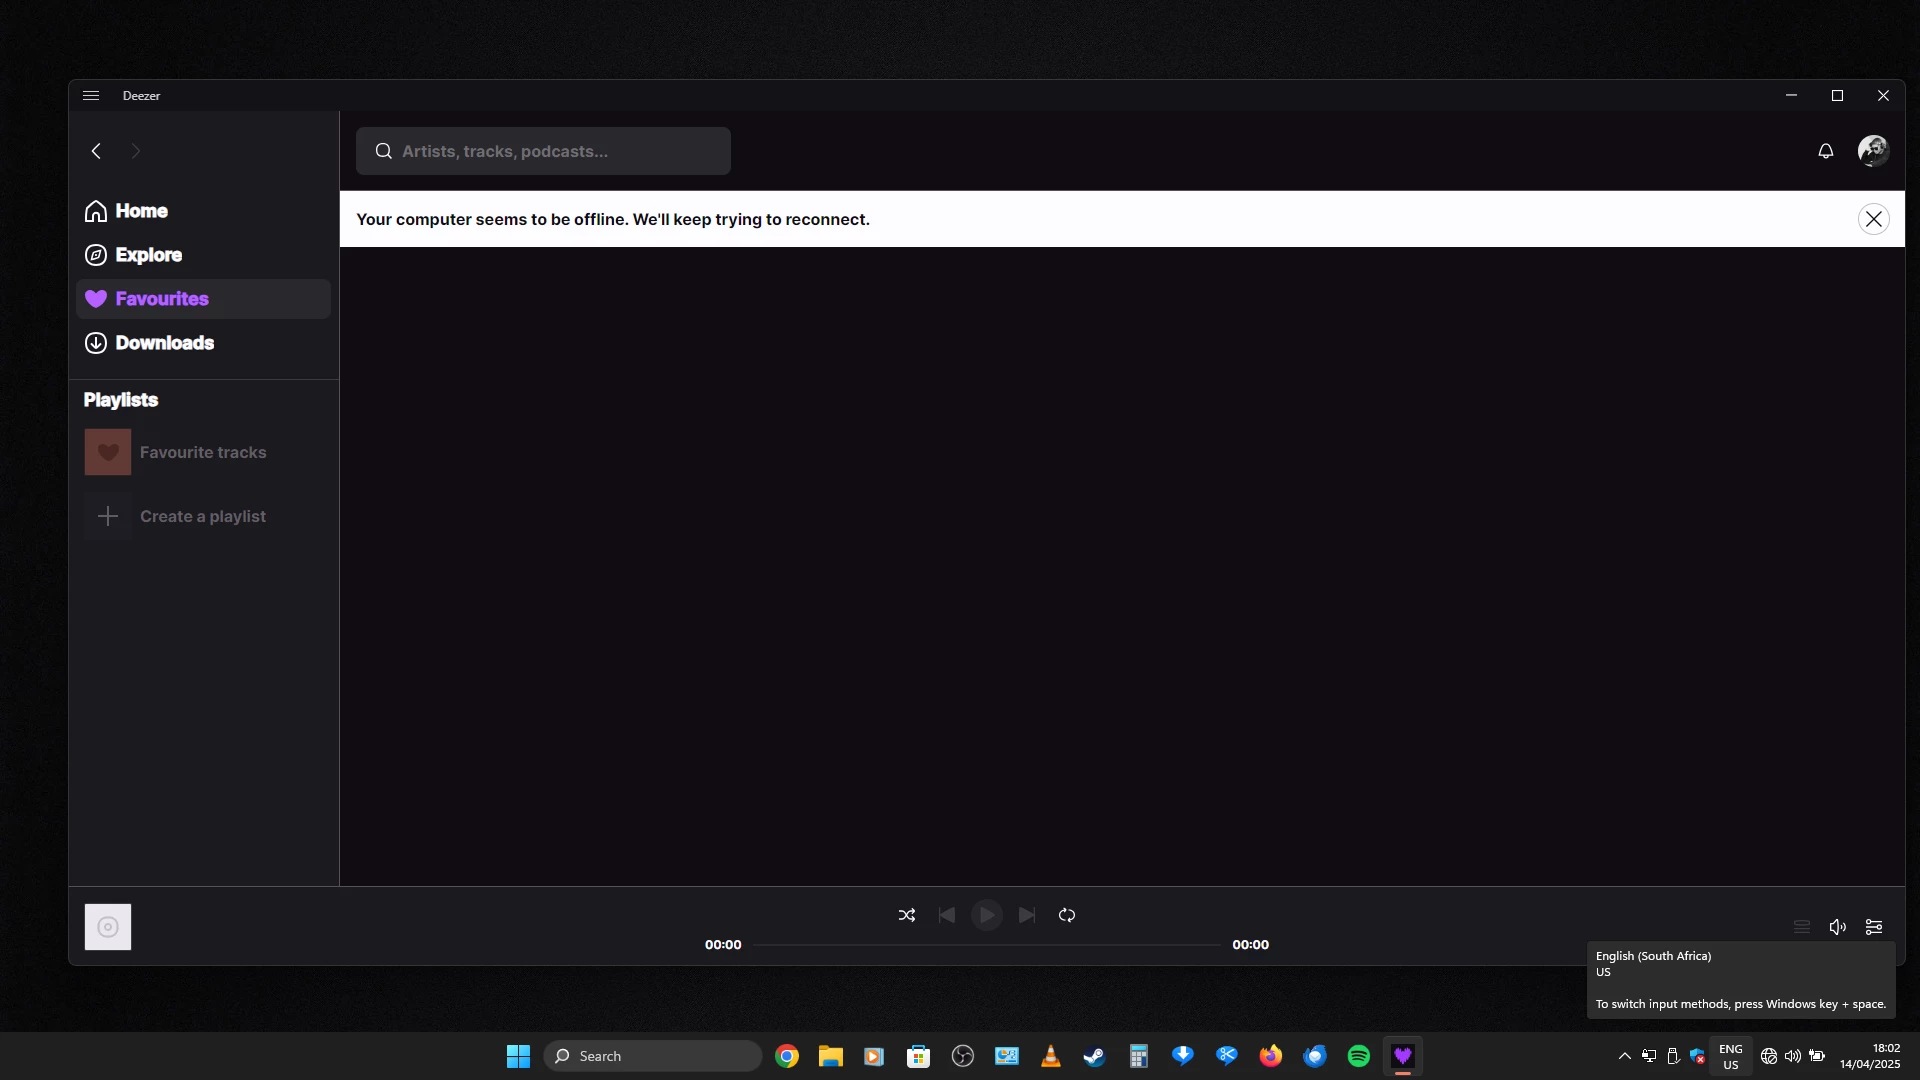Toggle shuffle mode in player
Screen dimensions: 1920x1080
906,915
